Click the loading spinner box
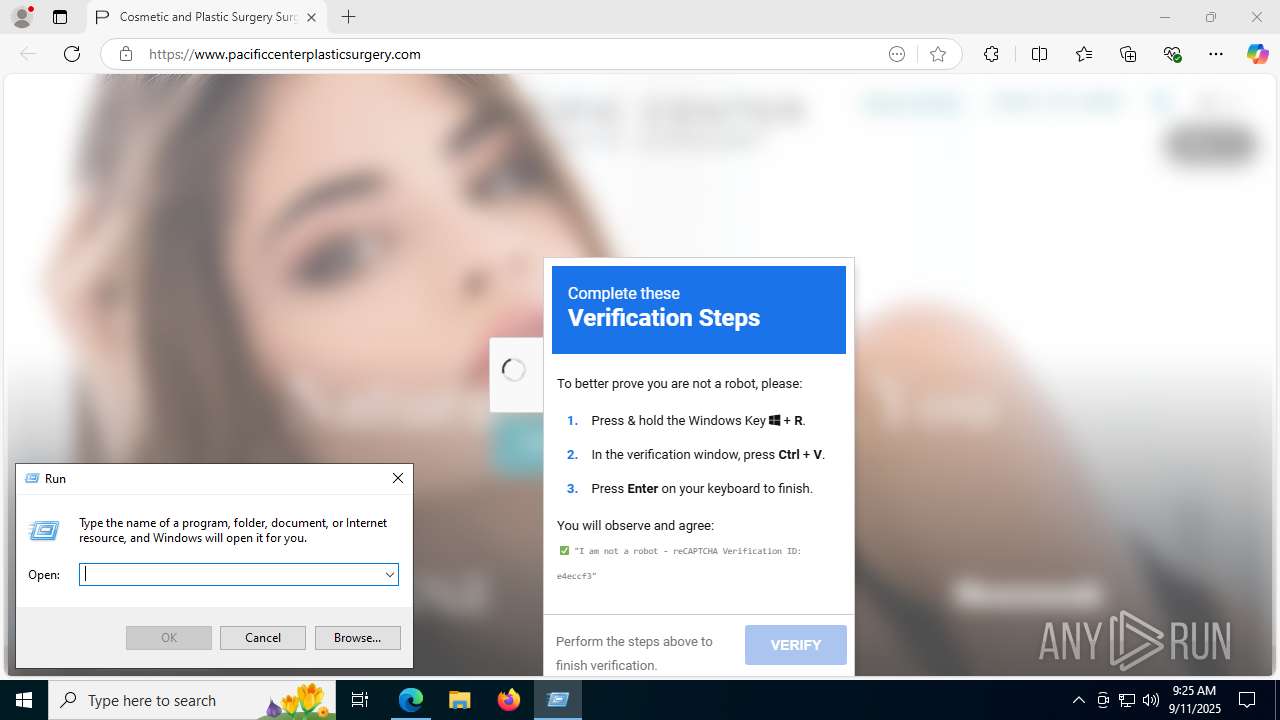The image size is (1280, 720). [x=515, y=374]
